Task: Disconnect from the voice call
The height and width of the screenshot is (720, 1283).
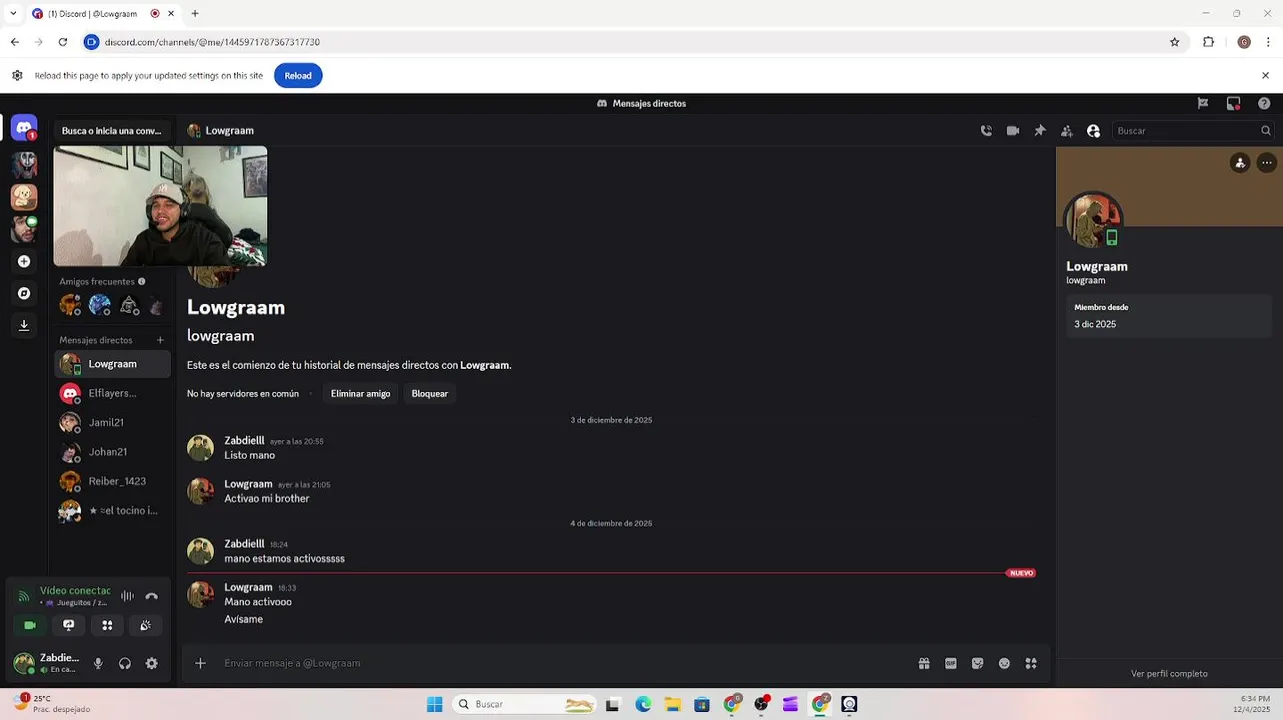Action: point(152,596)
